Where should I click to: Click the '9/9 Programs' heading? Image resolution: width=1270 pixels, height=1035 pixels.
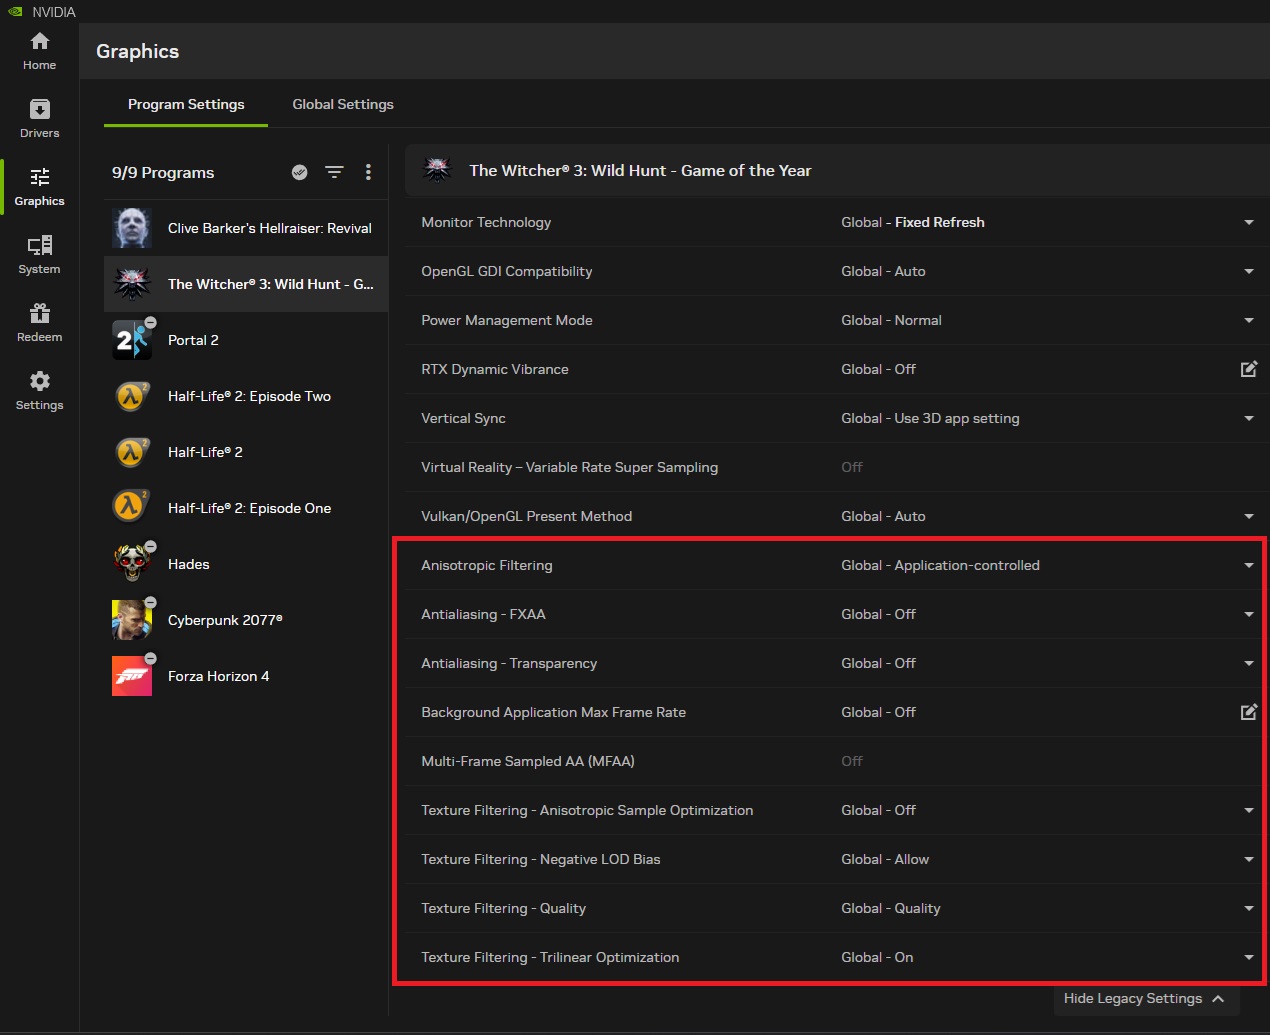[163, 172]
